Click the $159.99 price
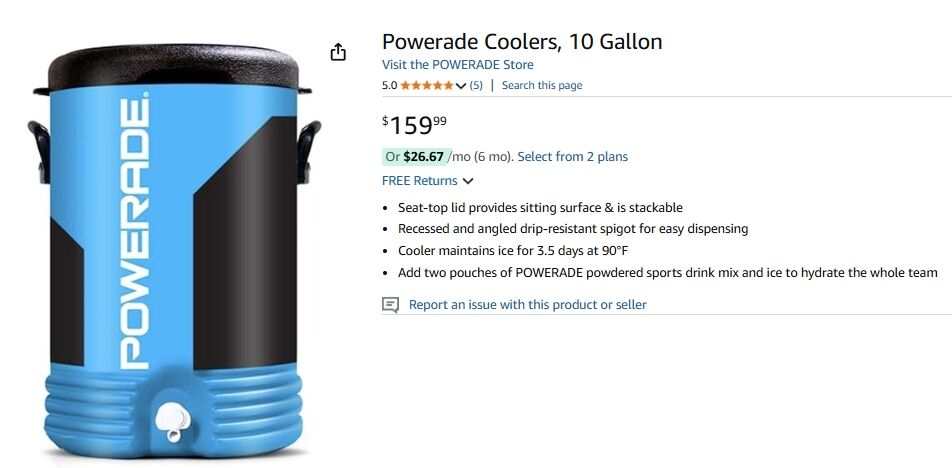This screenshot has height=468, width=952. click(414, 125)
